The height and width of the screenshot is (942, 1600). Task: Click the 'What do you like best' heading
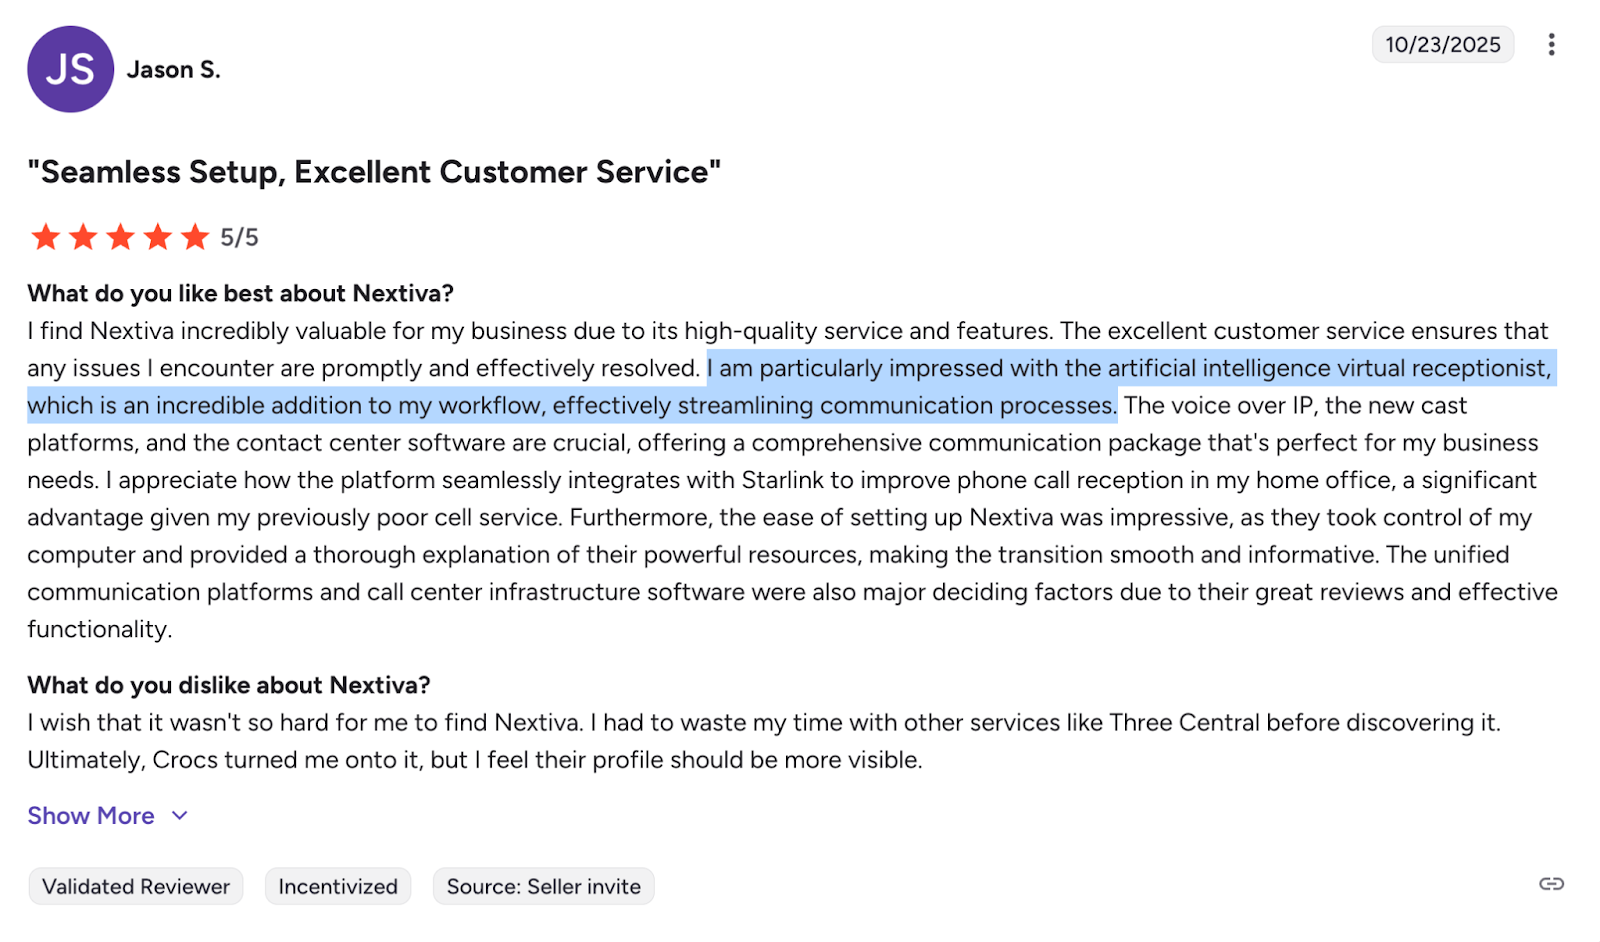(x=240, y=293)
